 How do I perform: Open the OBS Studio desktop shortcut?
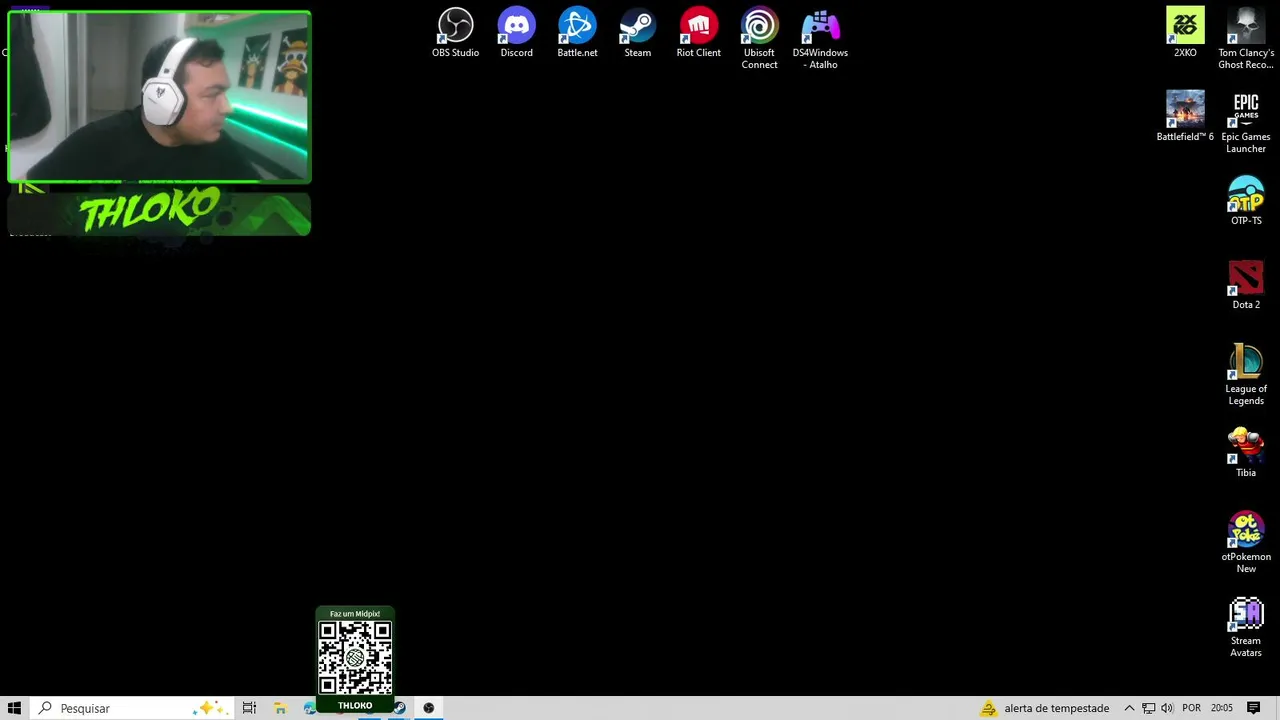pos(455,33)
